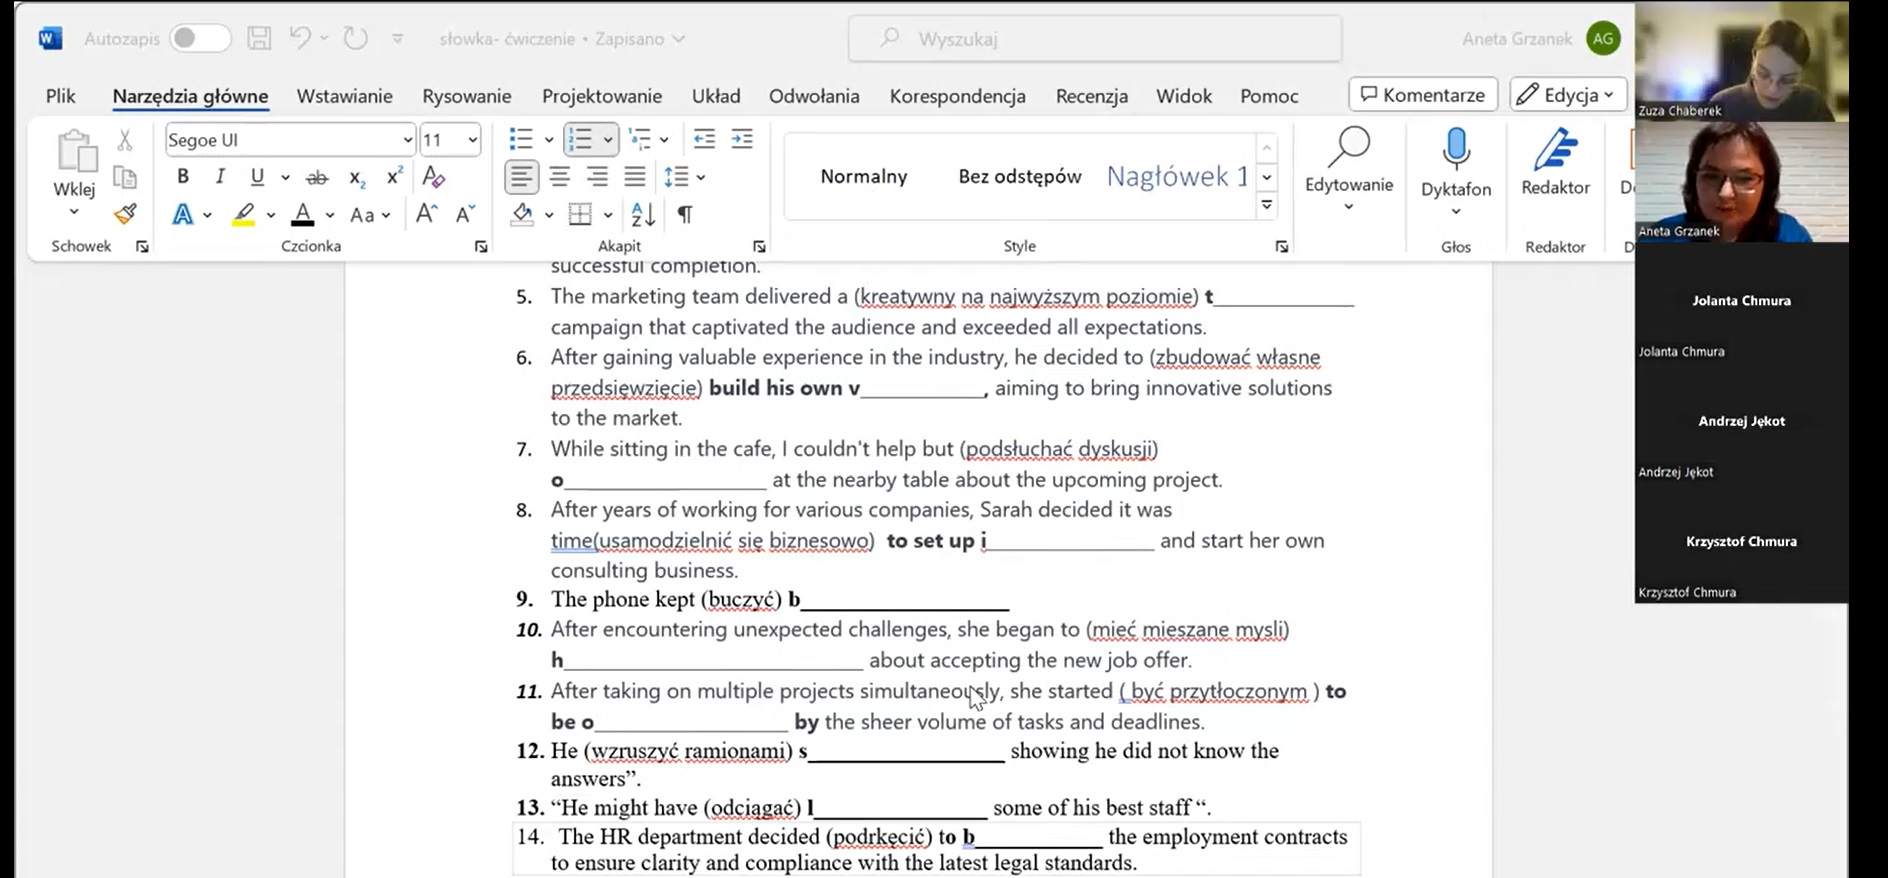Justify paragraph text
The height and width of the screenshot is (878, 1888).
tap(635, 177)
